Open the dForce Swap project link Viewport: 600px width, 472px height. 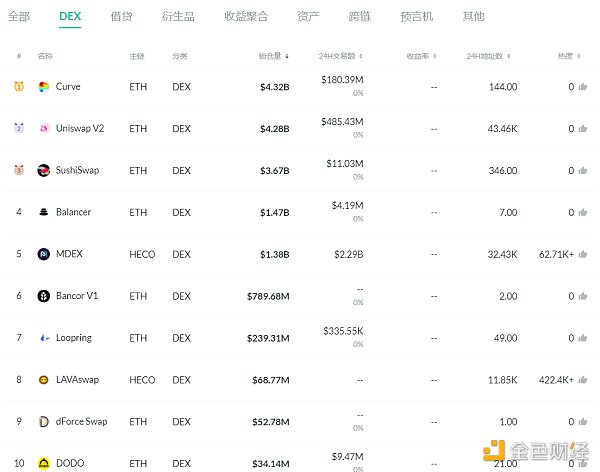point(82,421)
